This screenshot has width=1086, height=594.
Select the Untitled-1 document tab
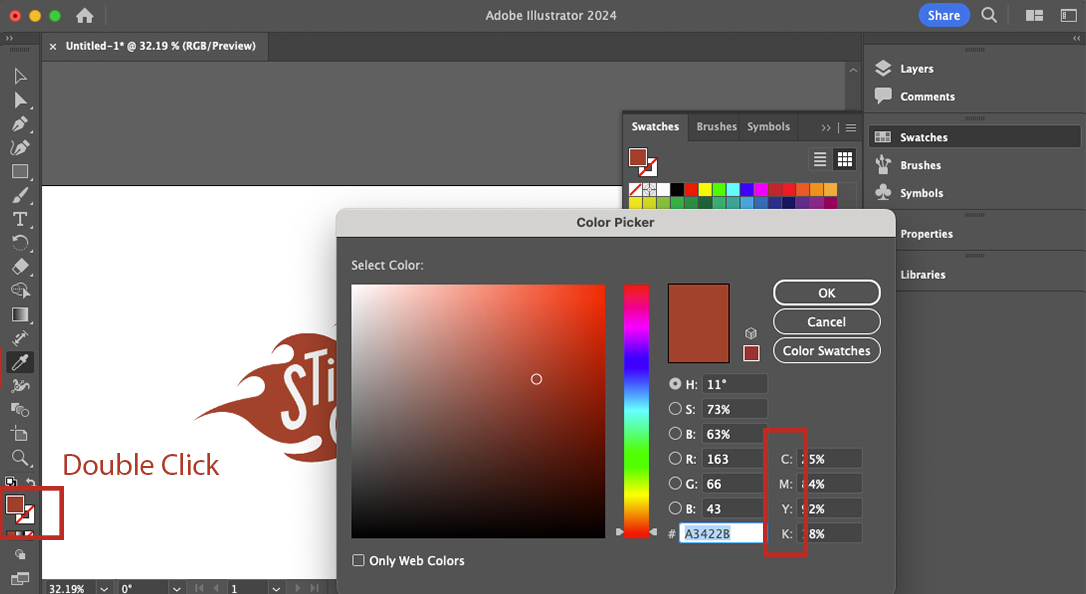point(161,46)
